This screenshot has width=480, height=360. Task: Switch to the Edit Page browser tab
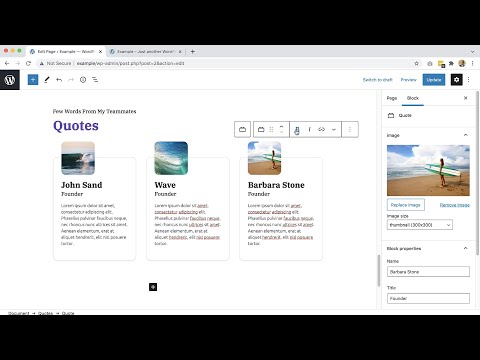pyautogui.click(x=66, y=52)
